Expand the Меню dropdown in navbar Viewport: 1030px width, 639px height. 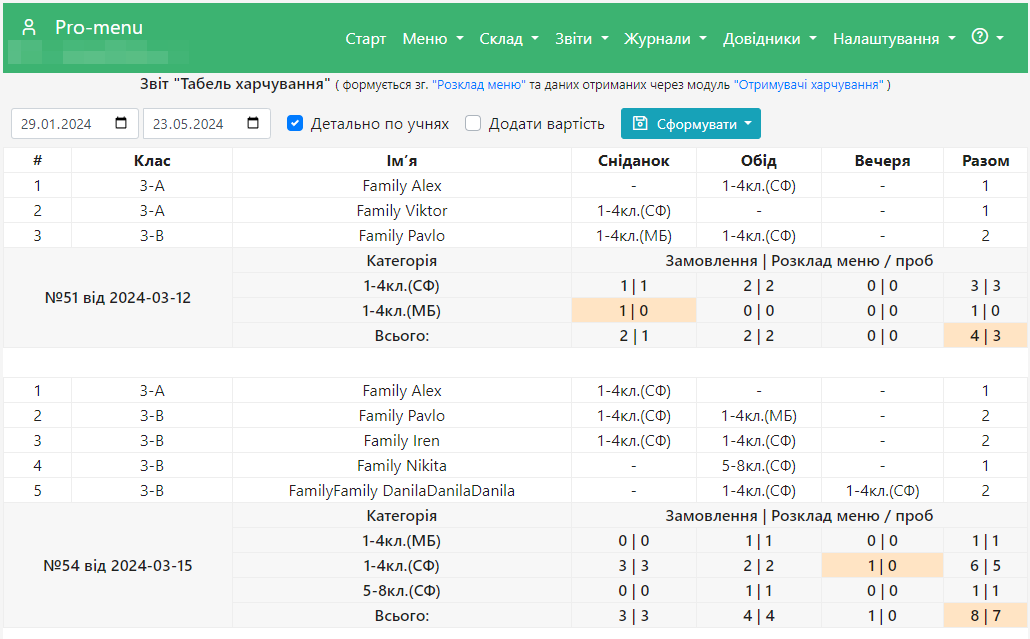tap(433, 39)
